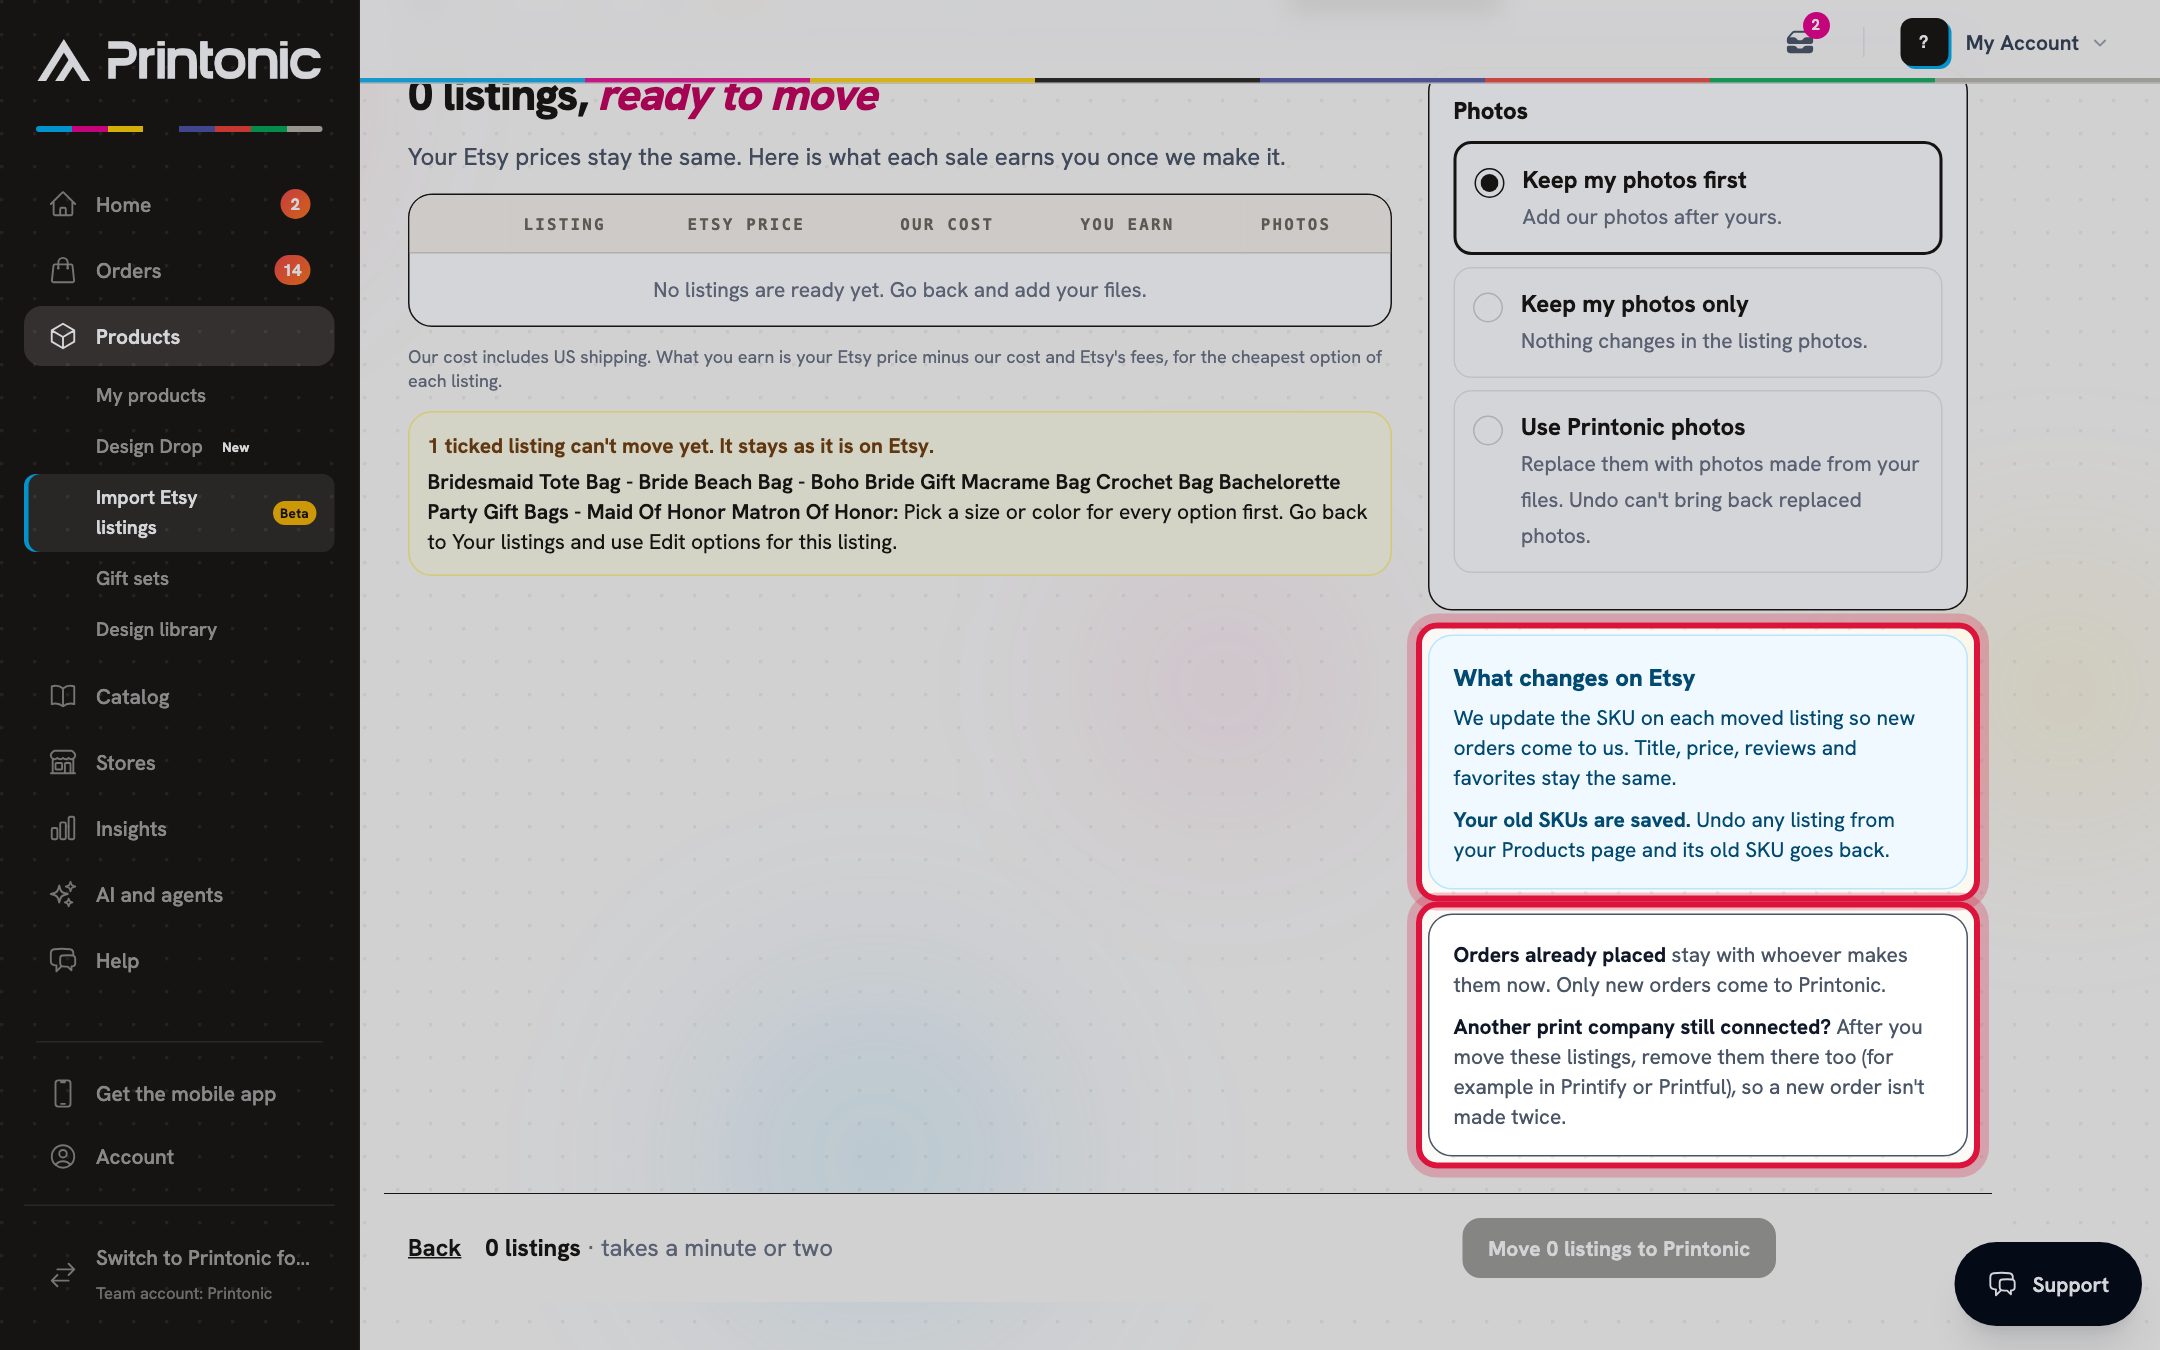The width and height of the screenshot is (2160, 1350).
Task: Click the Support chat icon
Action: pos(2002,1284)
